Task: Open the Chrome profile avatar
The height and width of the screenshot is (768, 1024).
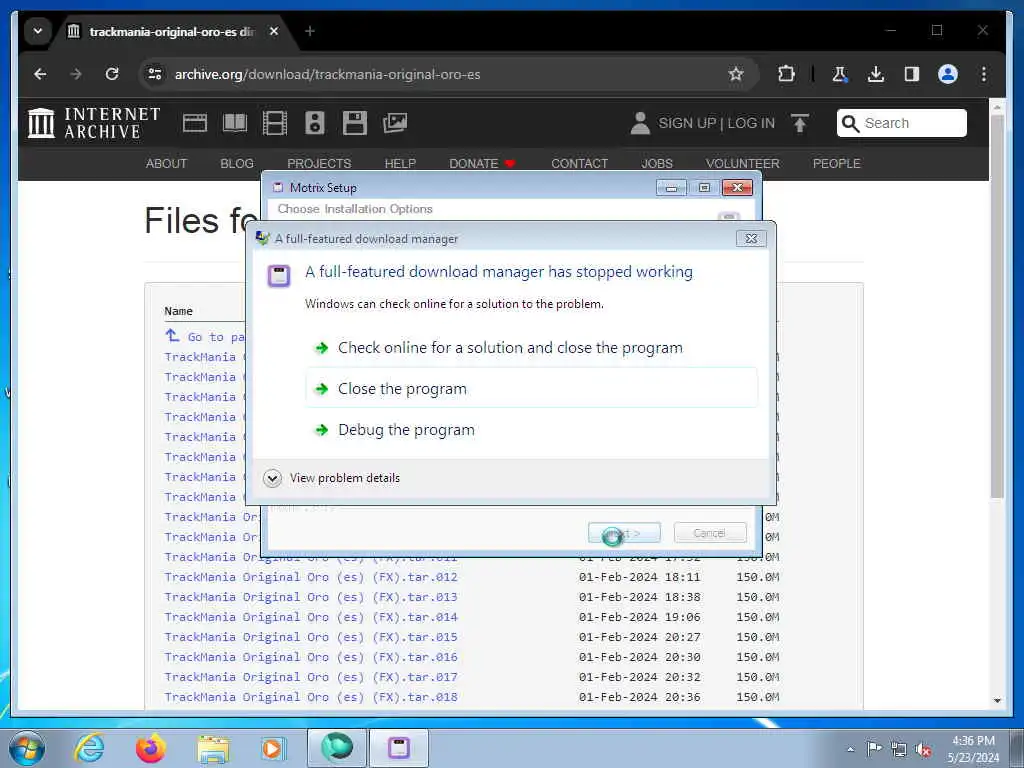Action: click(x=948, y=74)
